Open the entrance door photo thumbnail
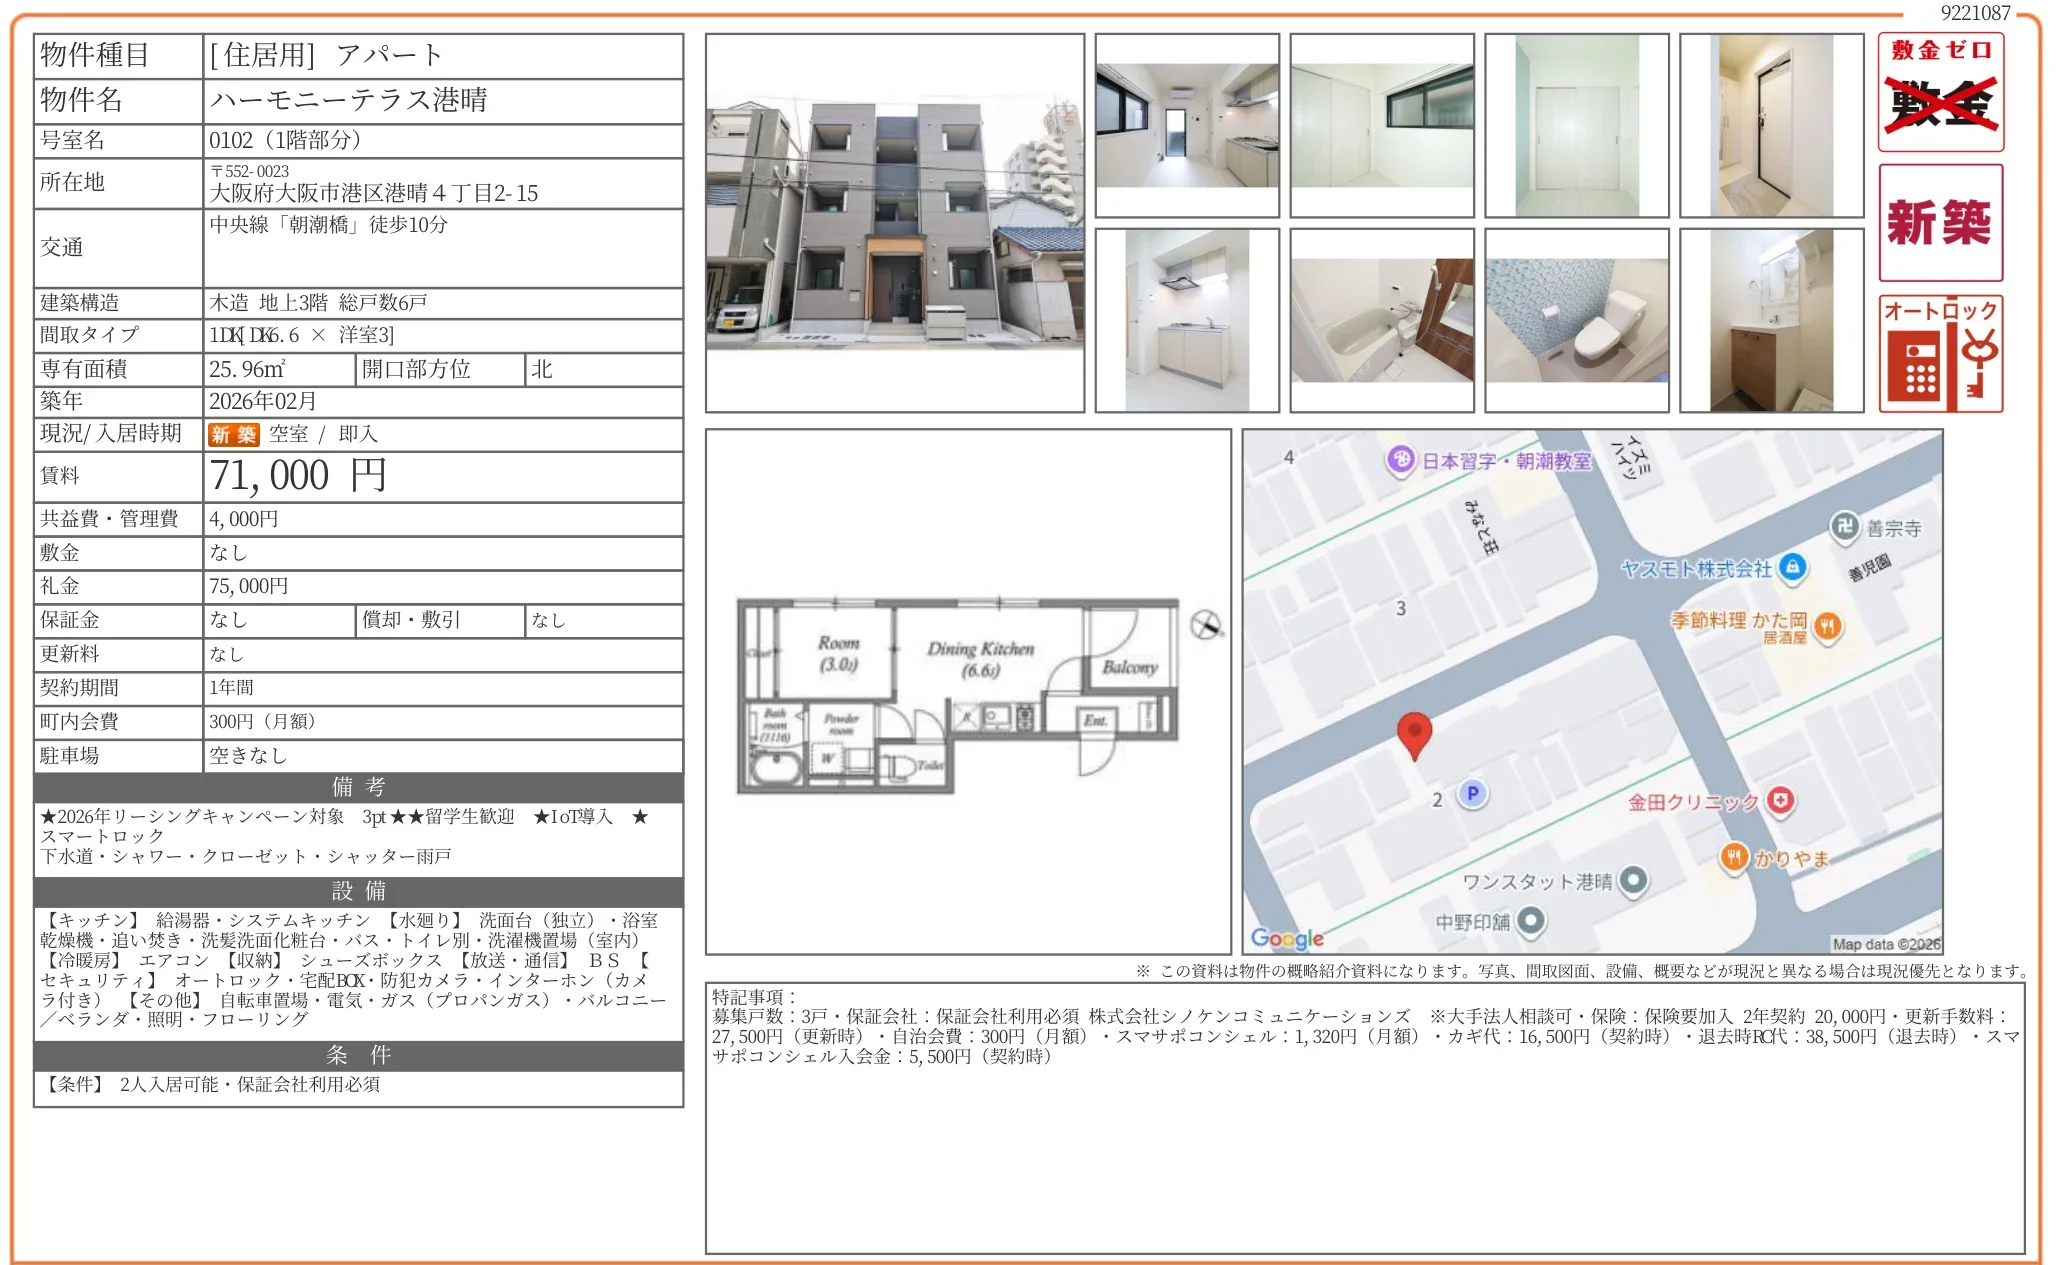This screenshot has height=1265, width=2056. tap(1771, 125)
